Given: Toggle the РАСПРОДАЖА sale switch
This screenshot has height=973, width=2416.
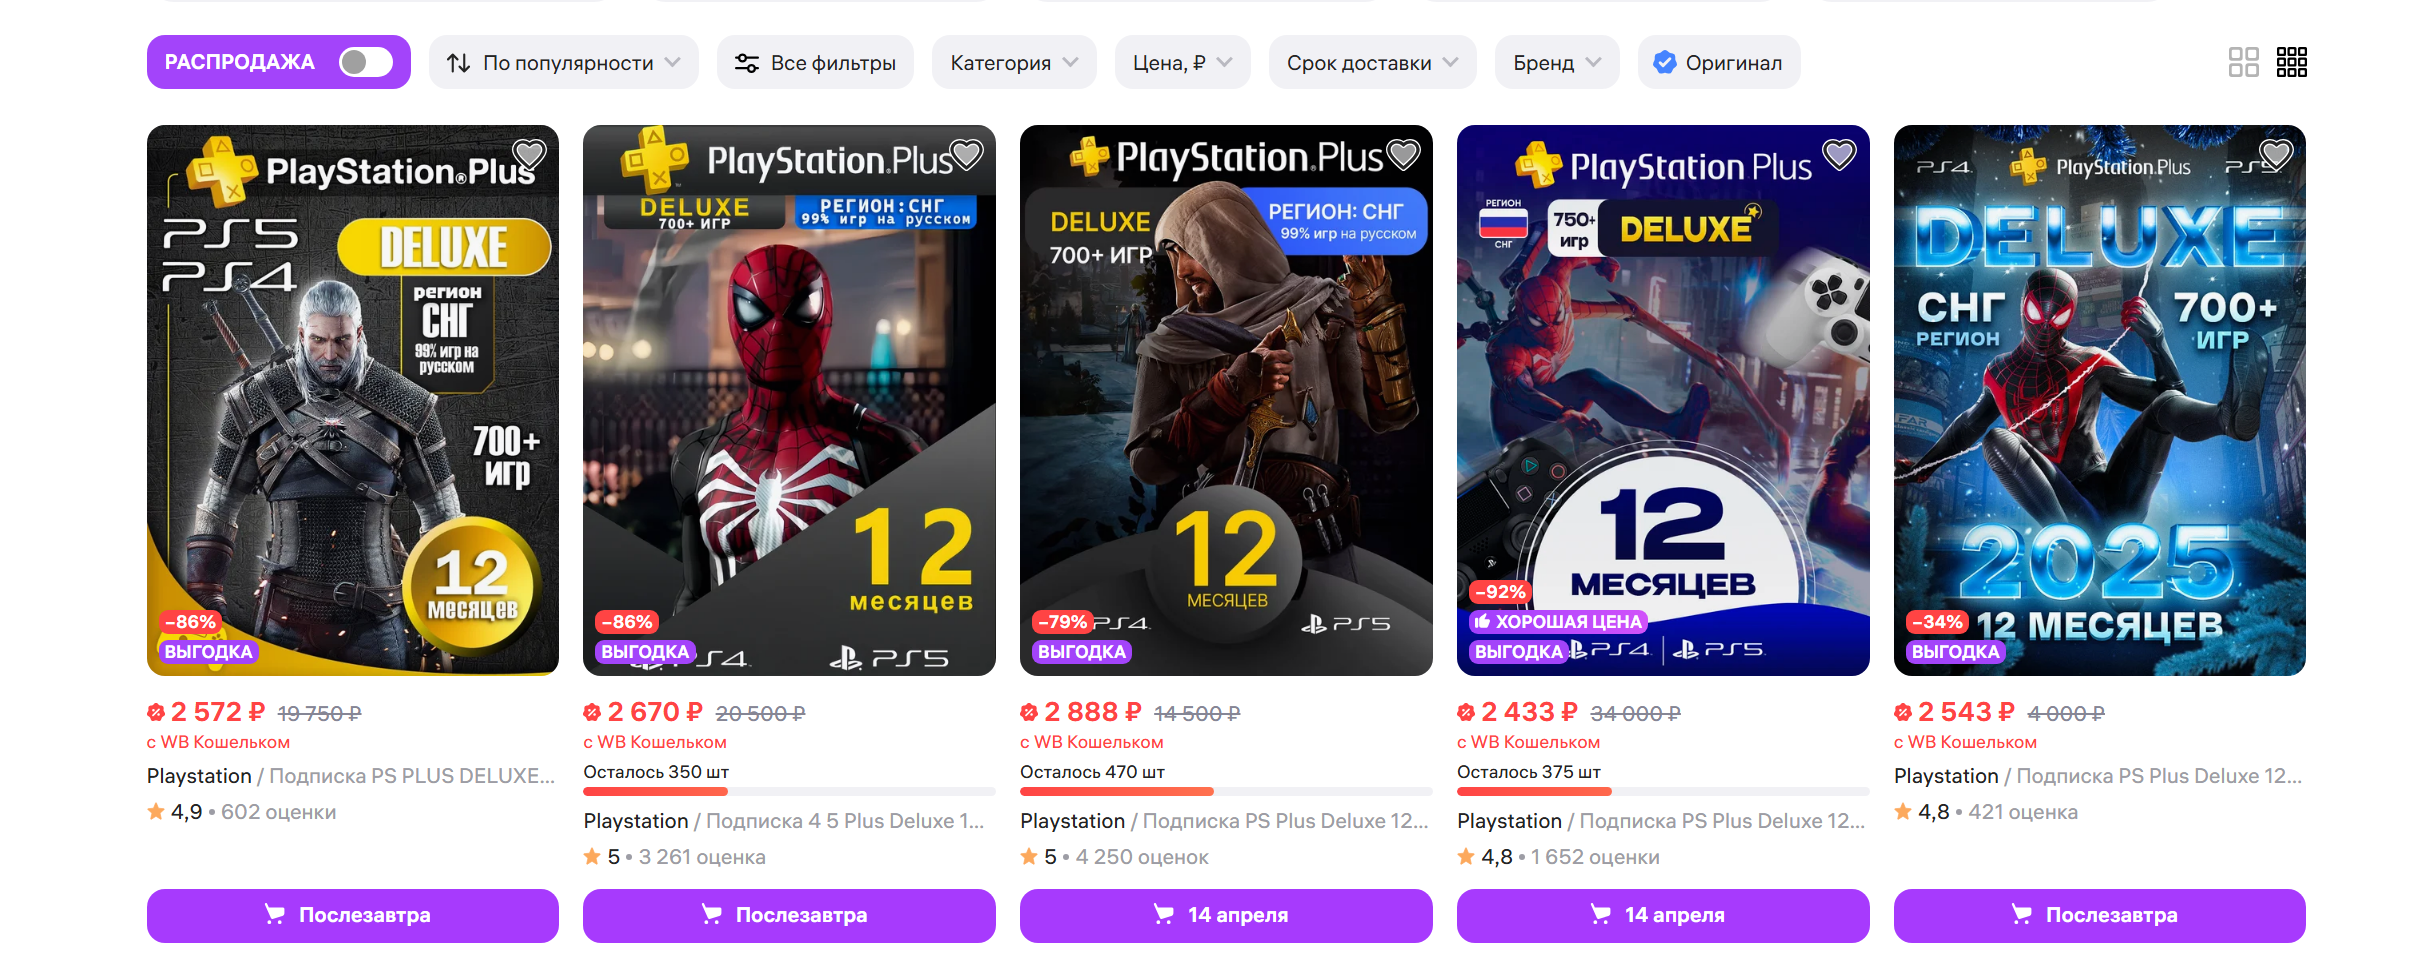Looking at the screenshot, I should (365, 62).
